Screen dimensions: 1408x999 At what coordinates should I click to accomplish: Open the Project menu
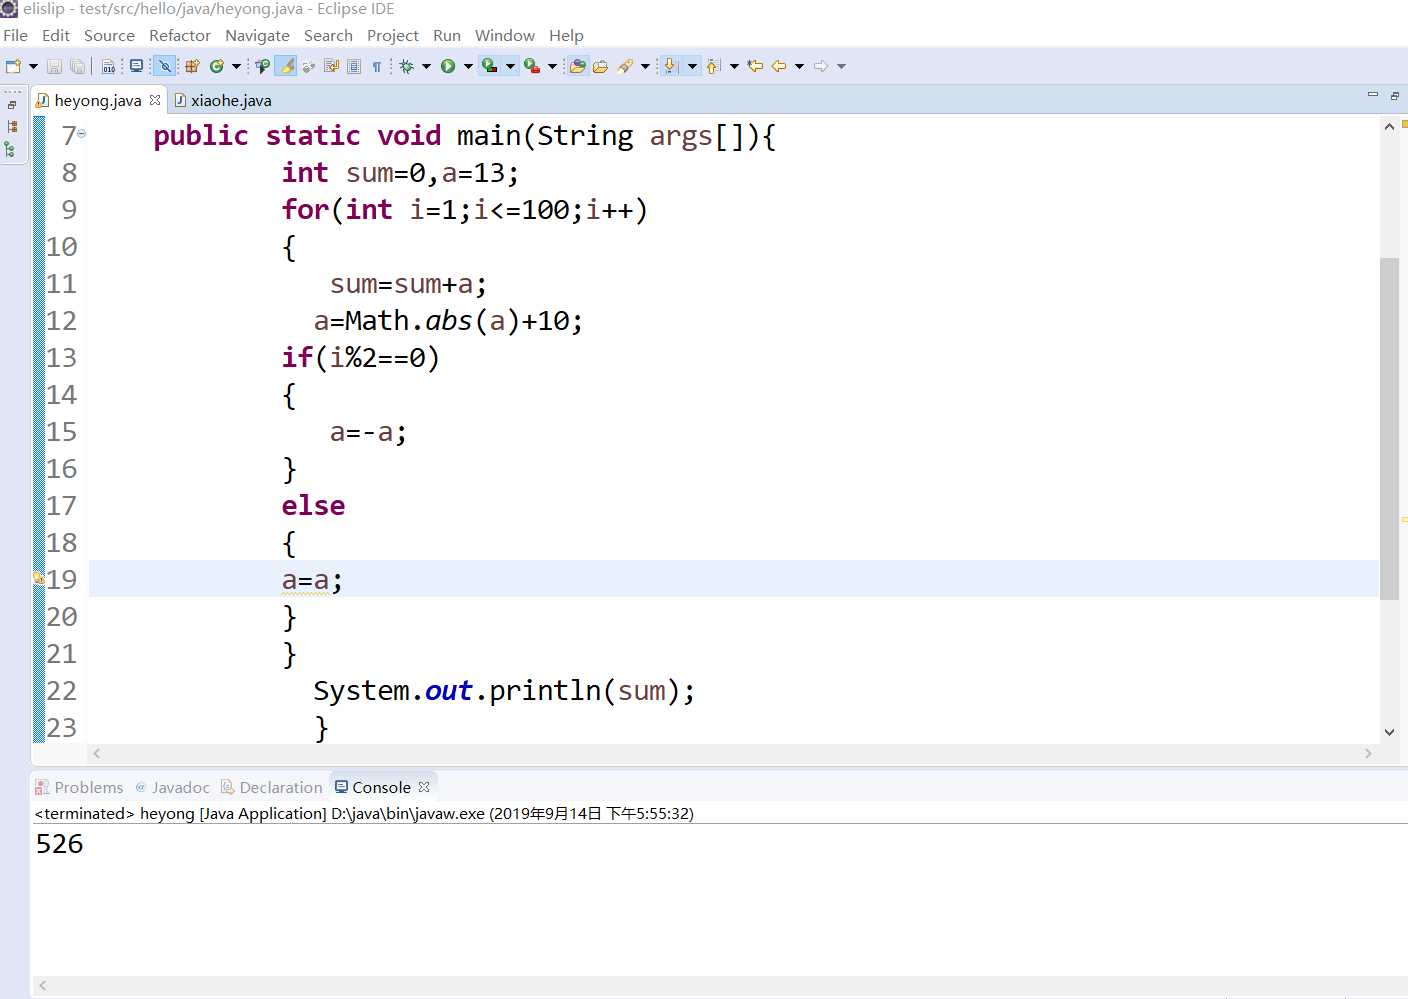click(x=393, y=35)
